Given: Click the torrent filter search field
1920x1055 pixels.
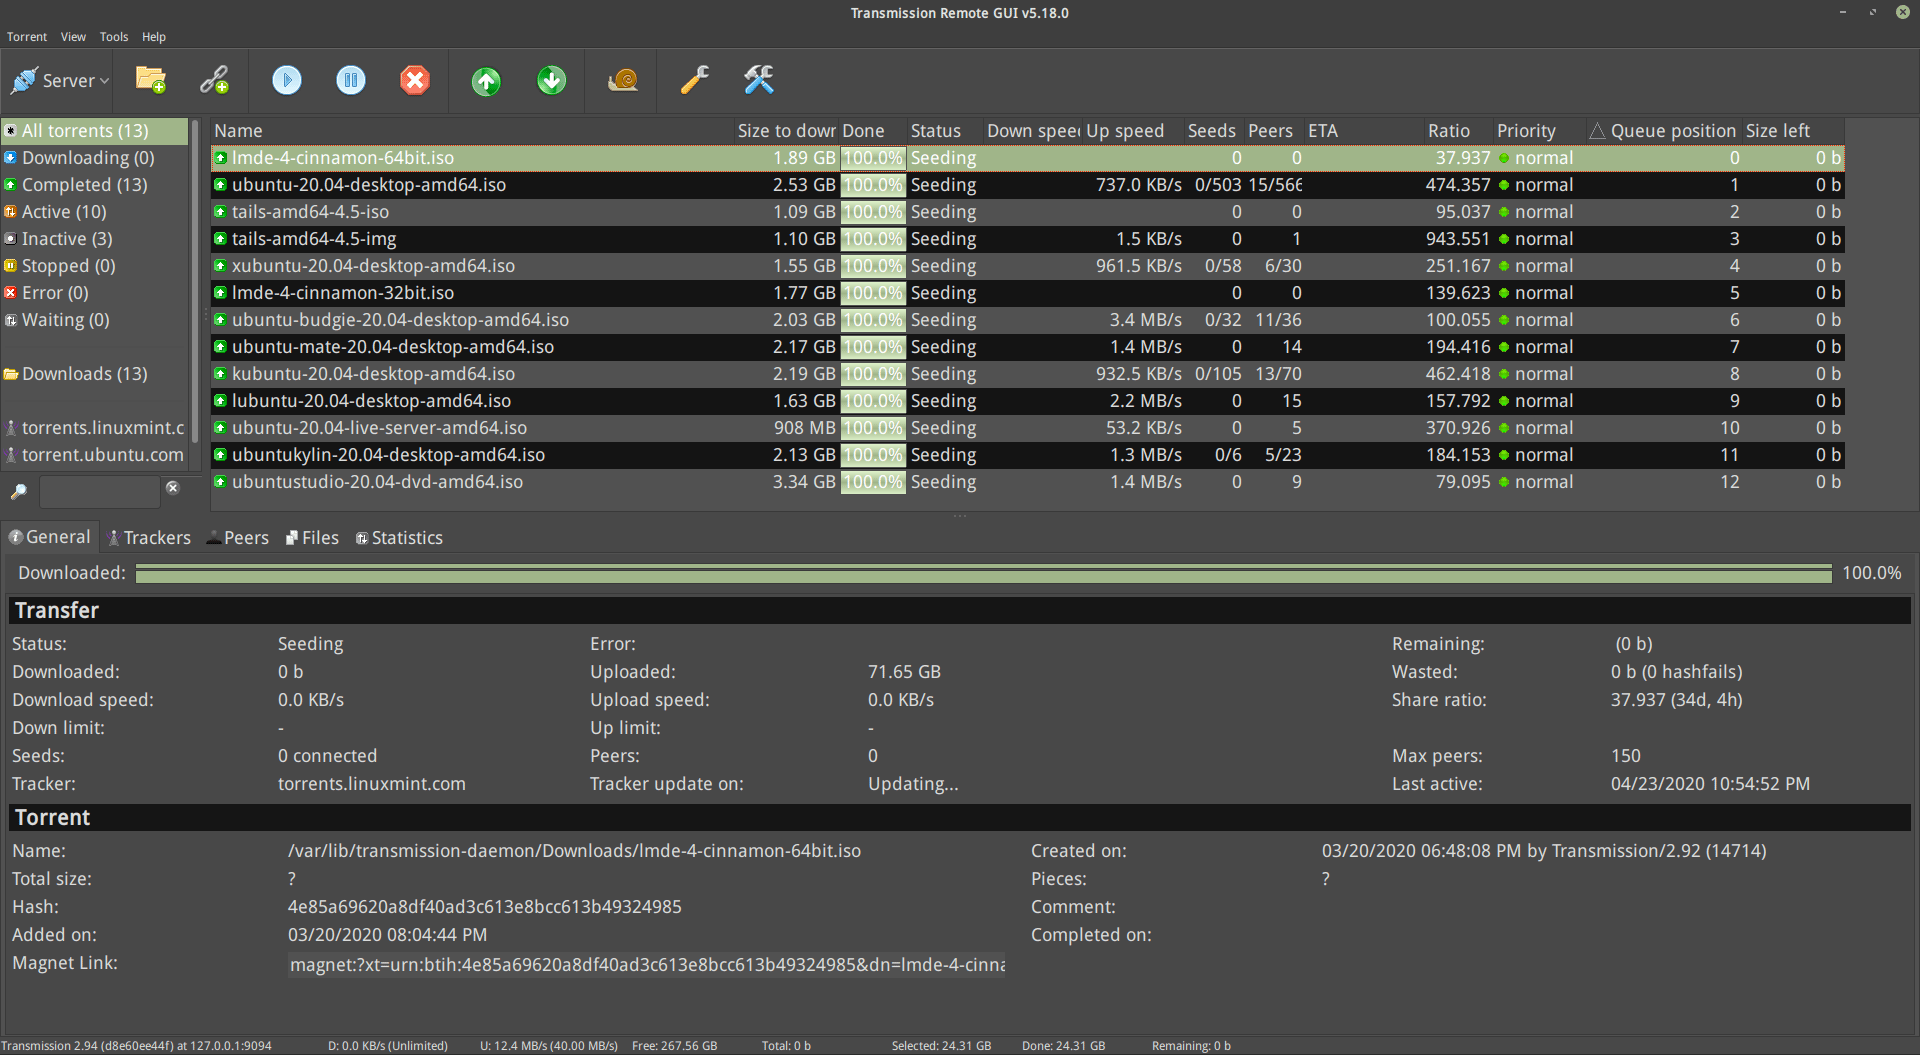Looking at the screenshot, I should pos(99,491).
